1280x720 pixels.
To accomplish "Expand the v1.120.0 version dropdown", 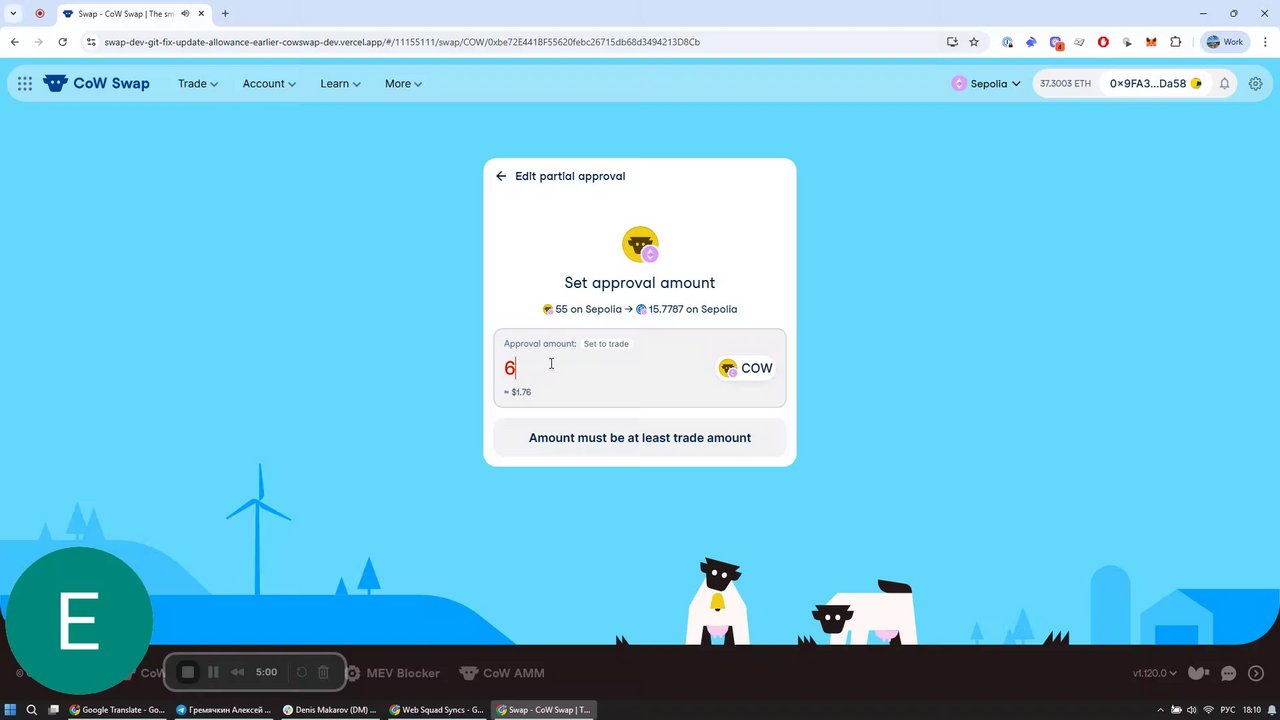I will [1155, 673].
